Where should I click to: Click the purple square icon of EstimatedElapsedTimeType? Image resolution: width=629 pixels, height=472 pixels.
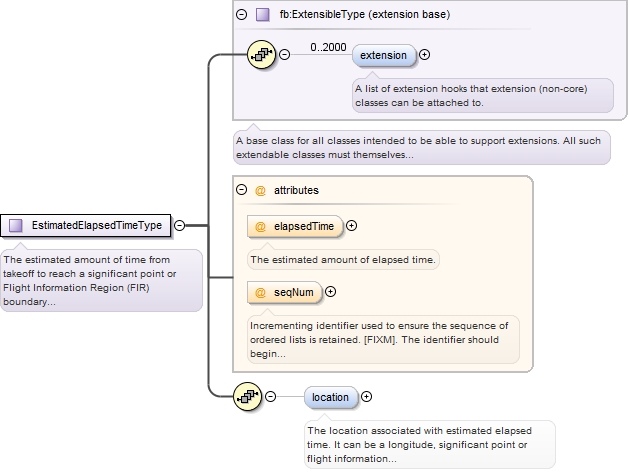click(15, 226)
